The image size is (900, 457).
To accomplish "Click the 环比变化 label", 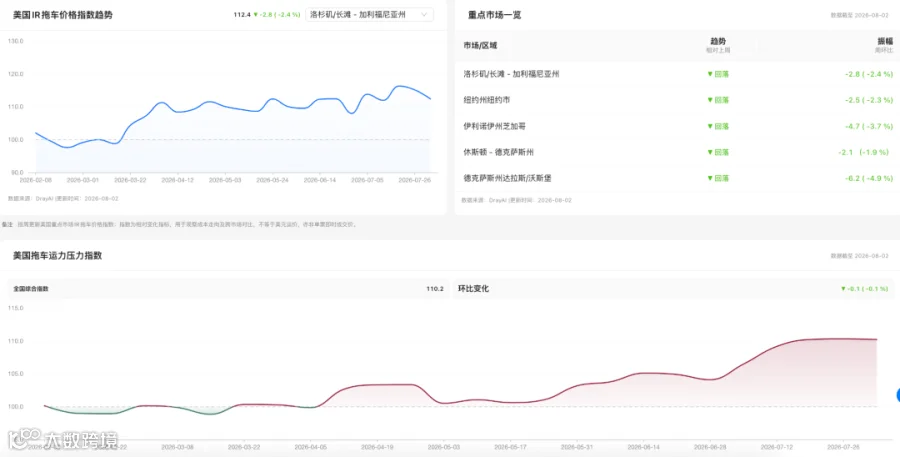I will click(x=474, y=289).
